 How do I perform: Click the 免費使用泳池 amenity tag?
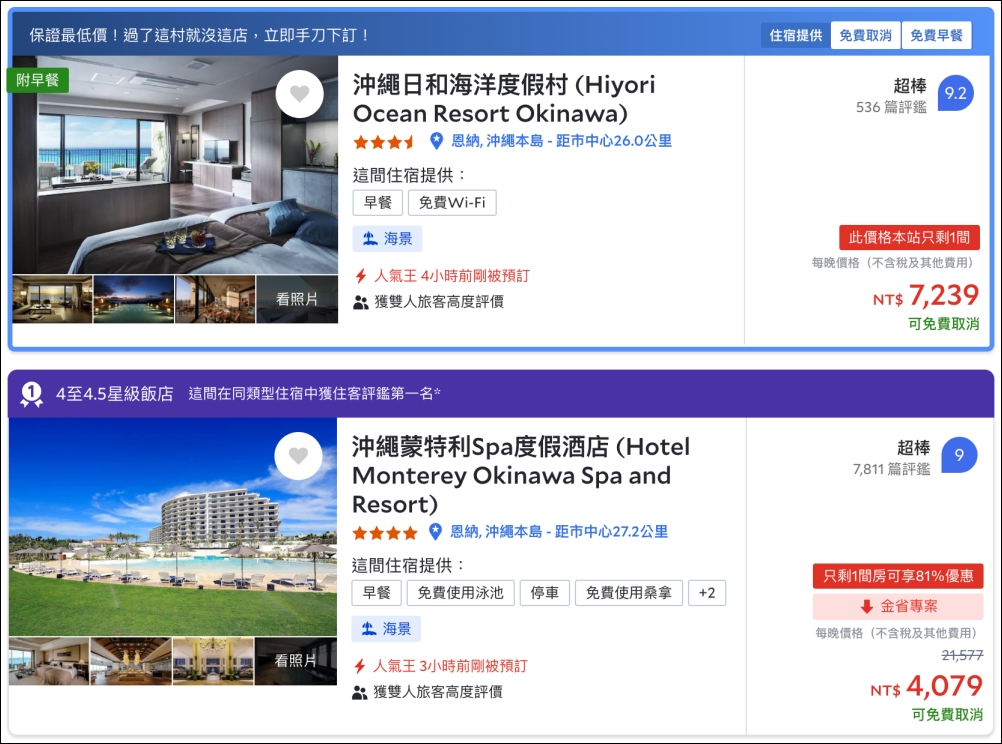click(x=460, y=593)
